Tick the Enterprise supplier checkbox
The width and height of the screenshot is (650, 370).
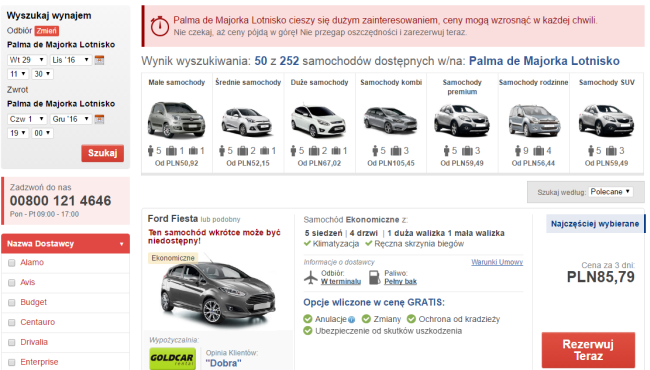click(x=12, y=362)
